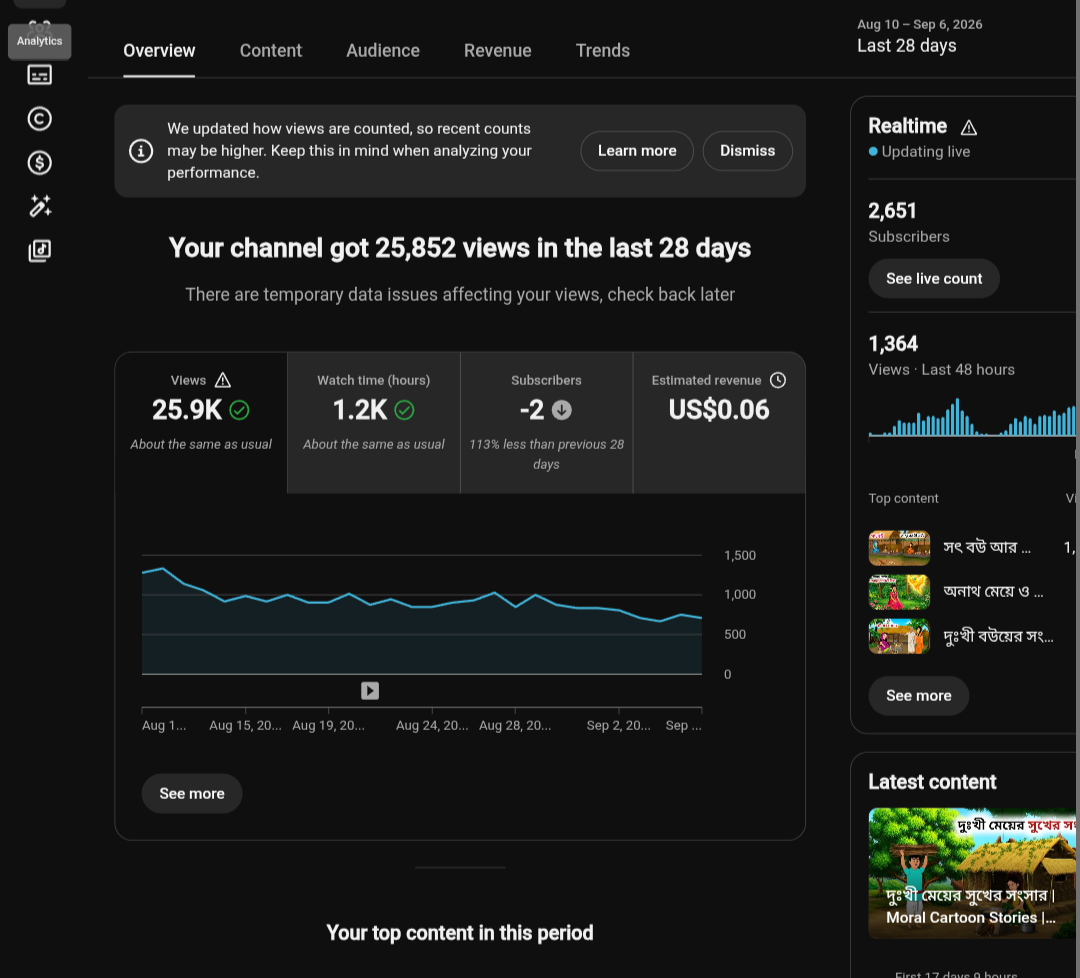Click the See live count button
The height and width of the screenshot is (978, 1080).
coord(934,278)
